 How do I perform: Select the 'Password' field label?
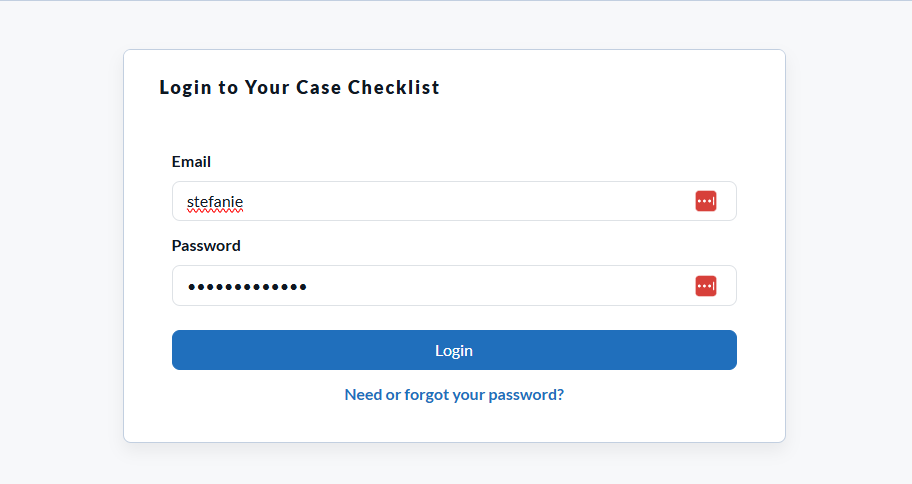[206, 245]
